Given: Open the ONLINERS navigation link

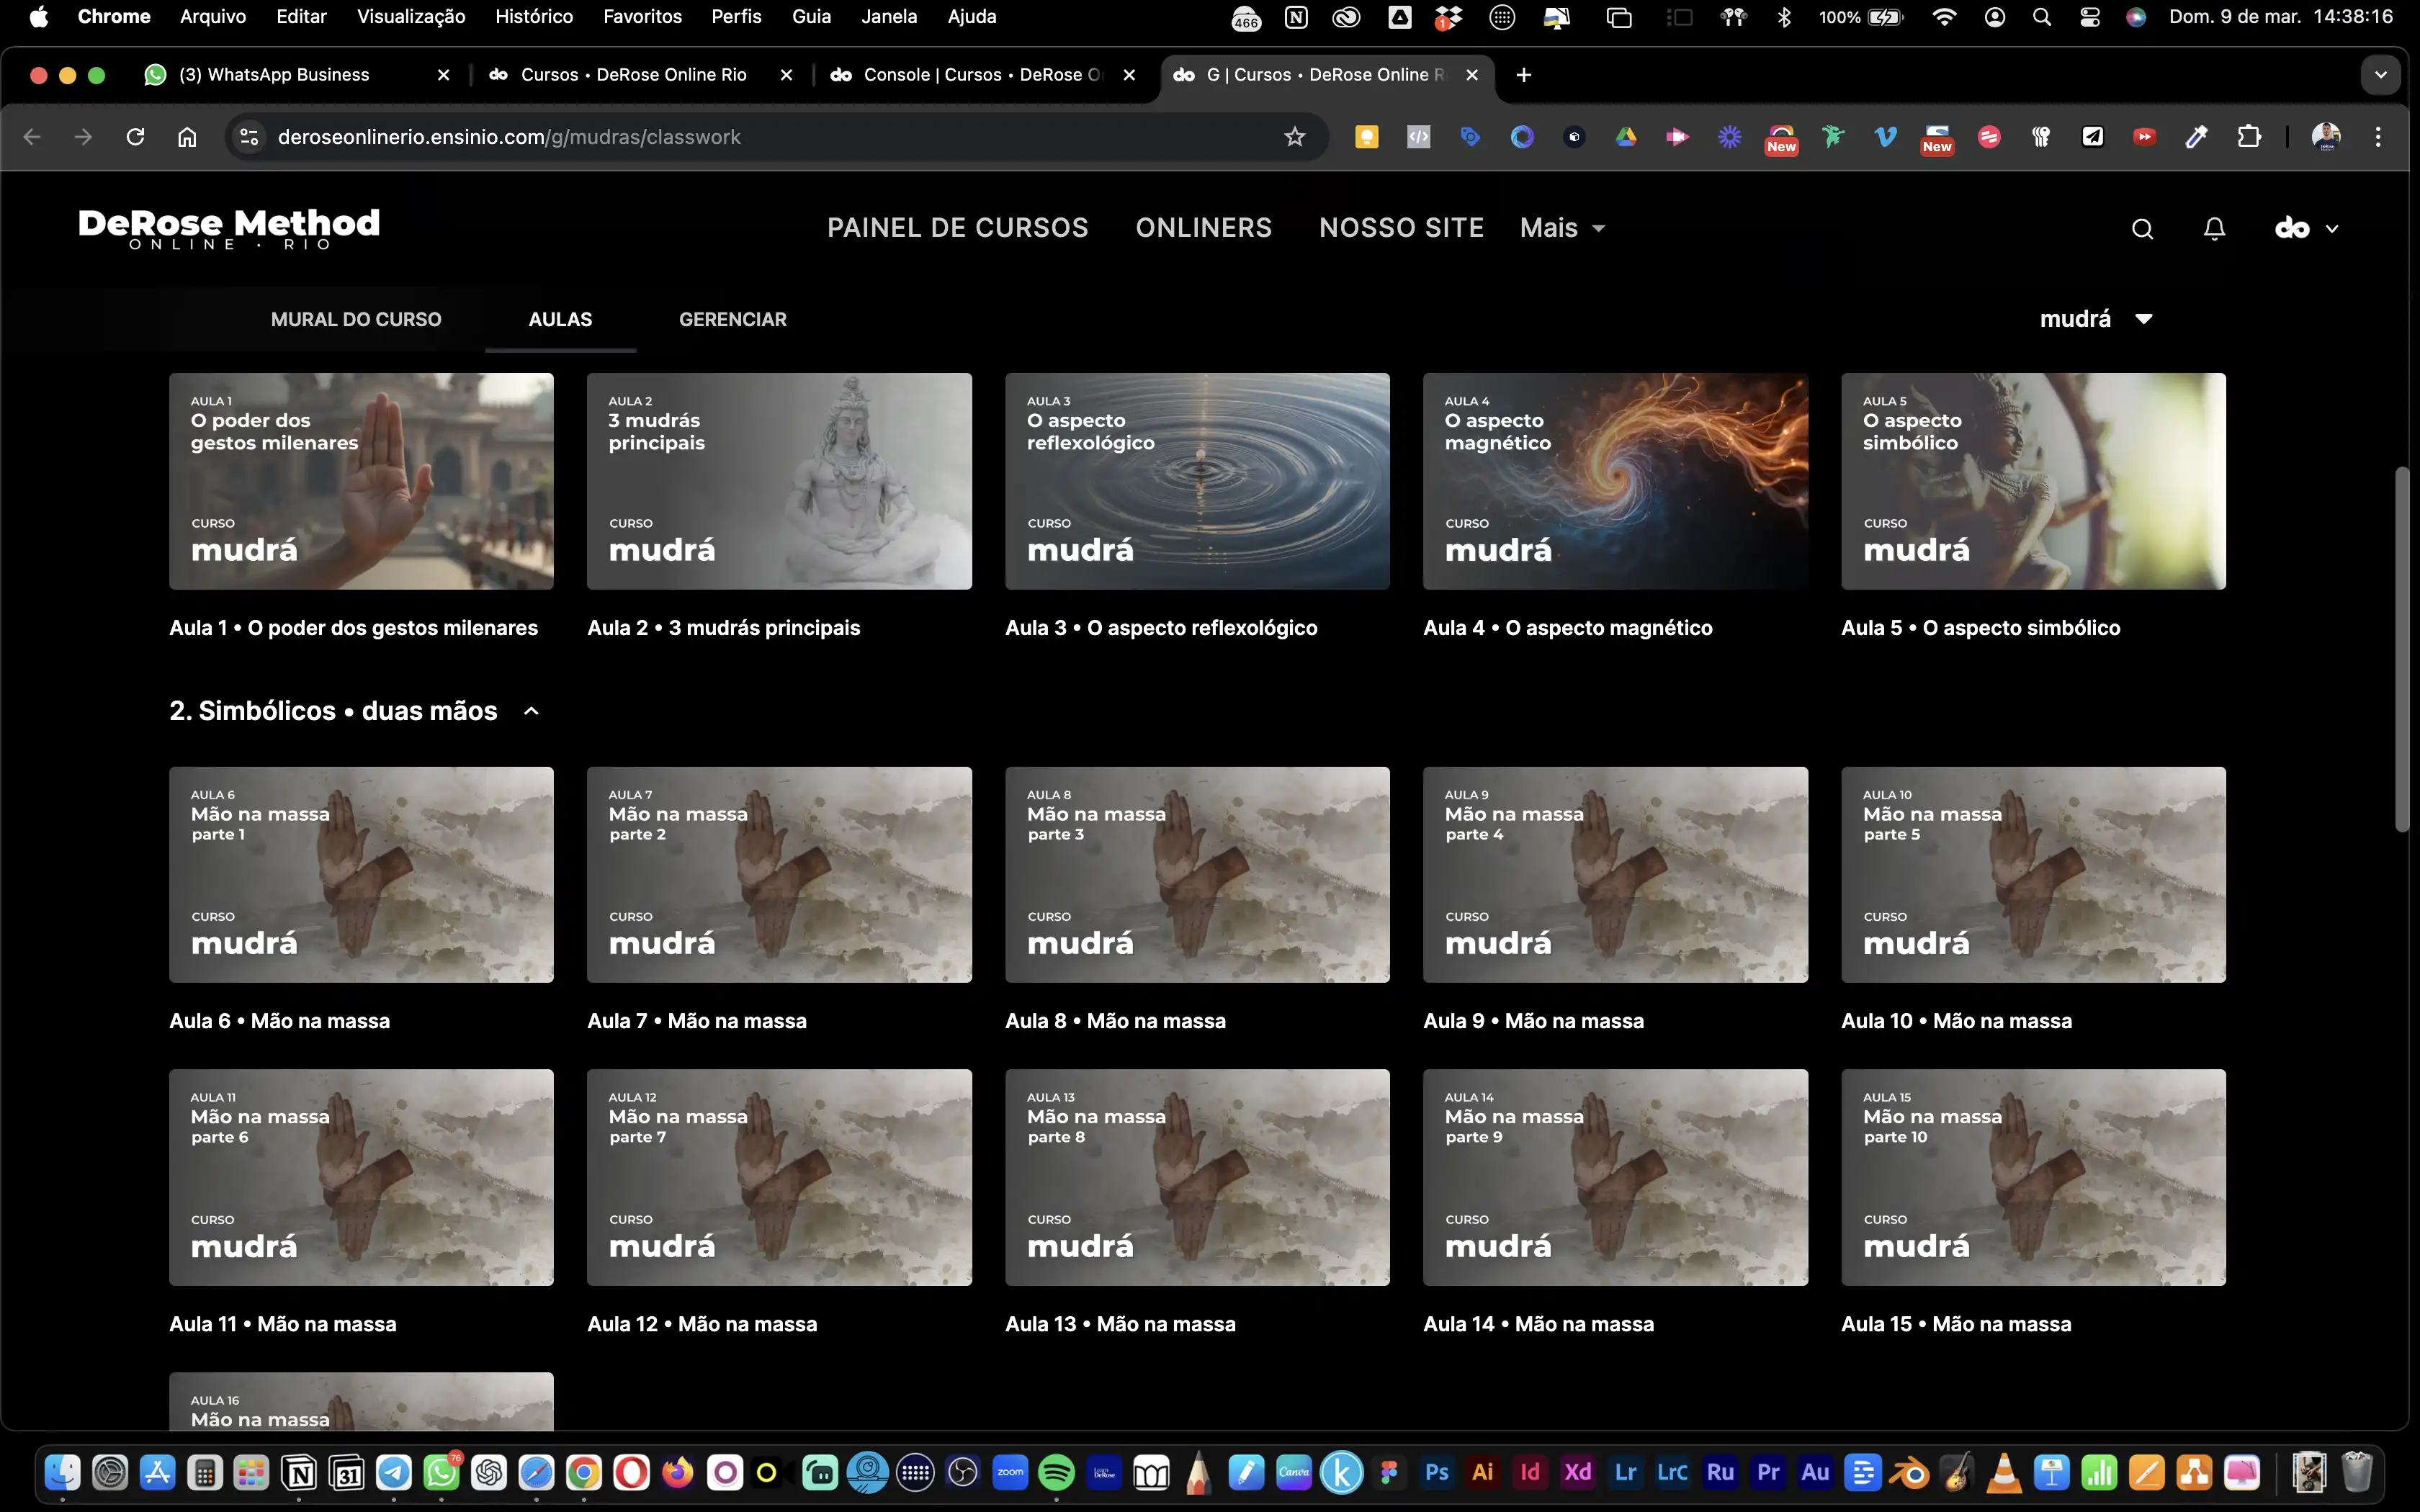Looking at the screenshot, I should [1203, 228].
